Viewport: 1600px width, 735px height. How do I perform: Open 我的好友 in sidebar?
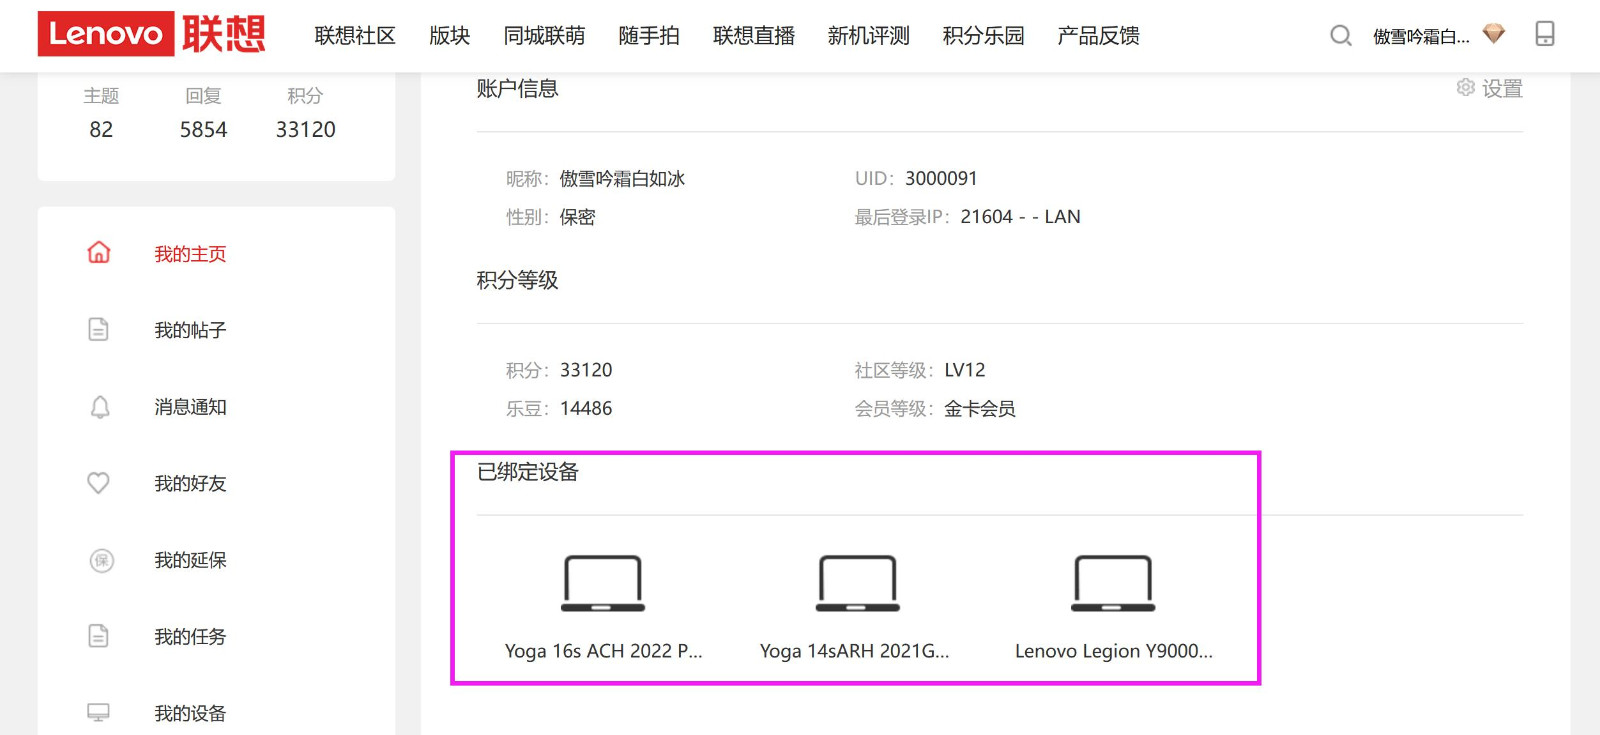click(190, 483)
